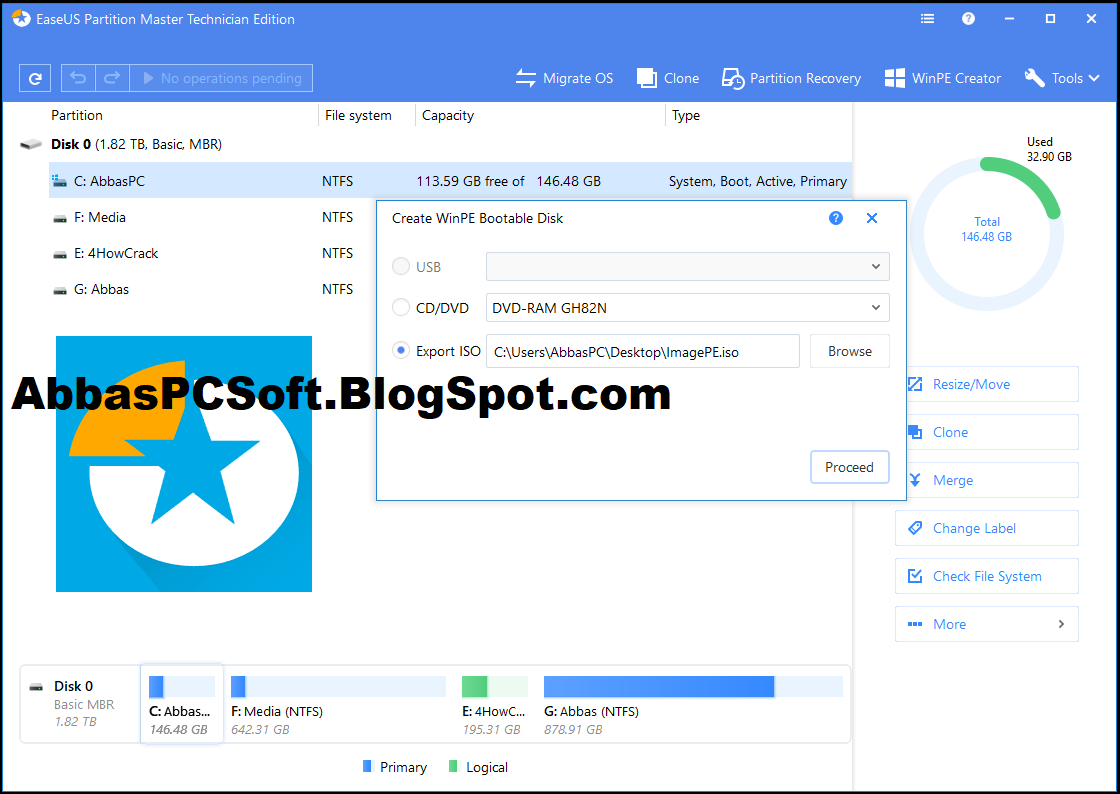Select the Export ISO radio option
The width and height of the screenshot is (1120, 794).
pos(401,351)
